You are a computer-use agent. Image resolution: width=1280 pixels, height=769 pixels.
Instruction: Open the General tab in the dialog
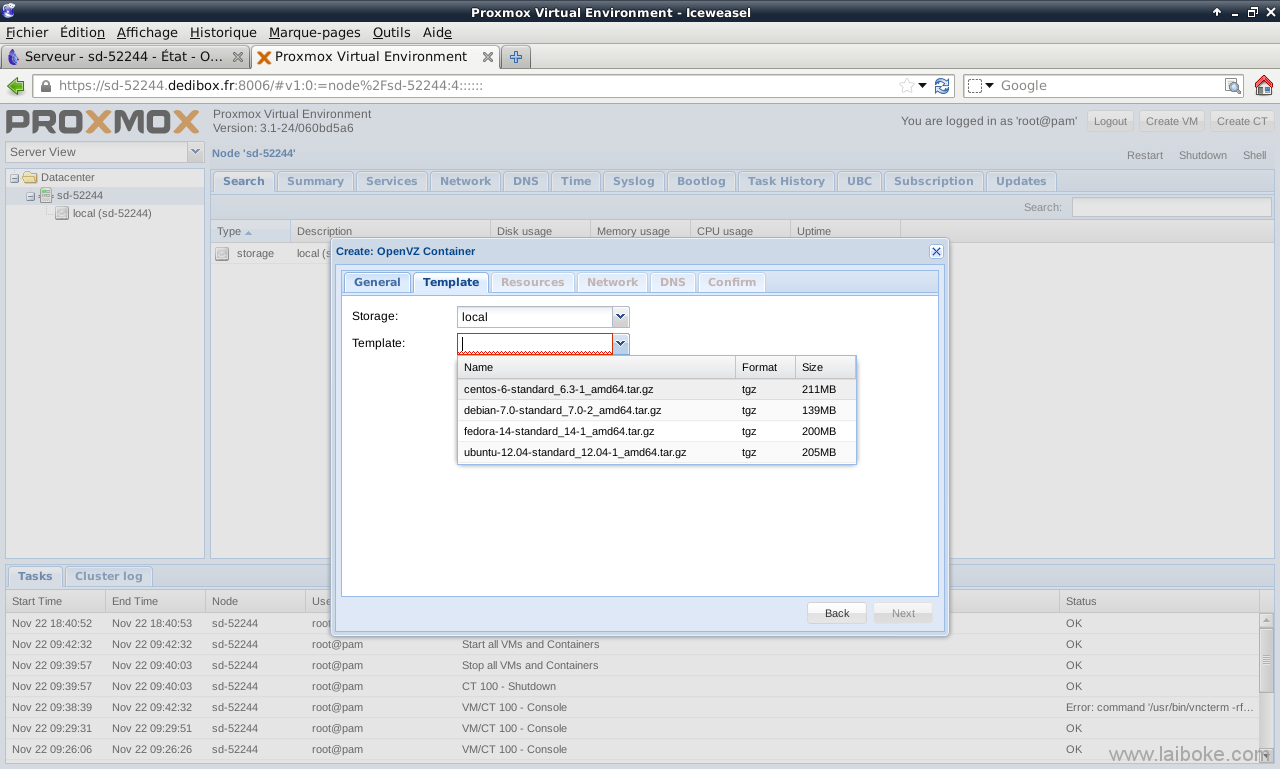coord(377,282)
